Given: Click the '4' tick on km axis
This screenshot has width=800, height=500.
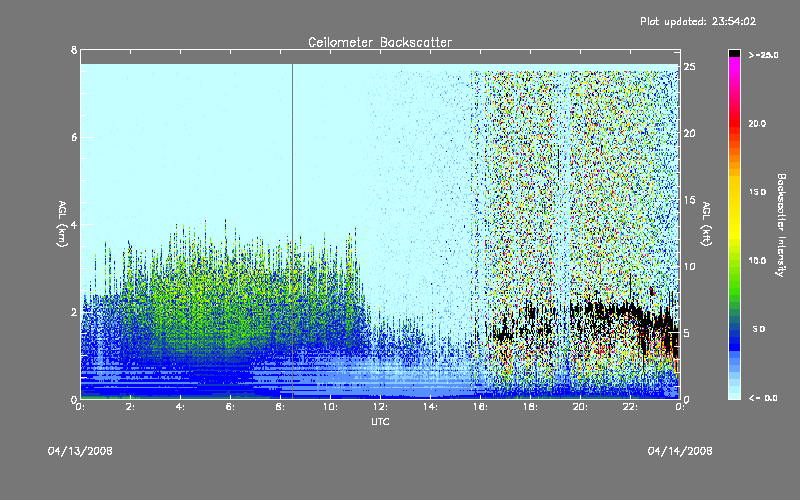Looking at the screenshot, I should [74, 224].
